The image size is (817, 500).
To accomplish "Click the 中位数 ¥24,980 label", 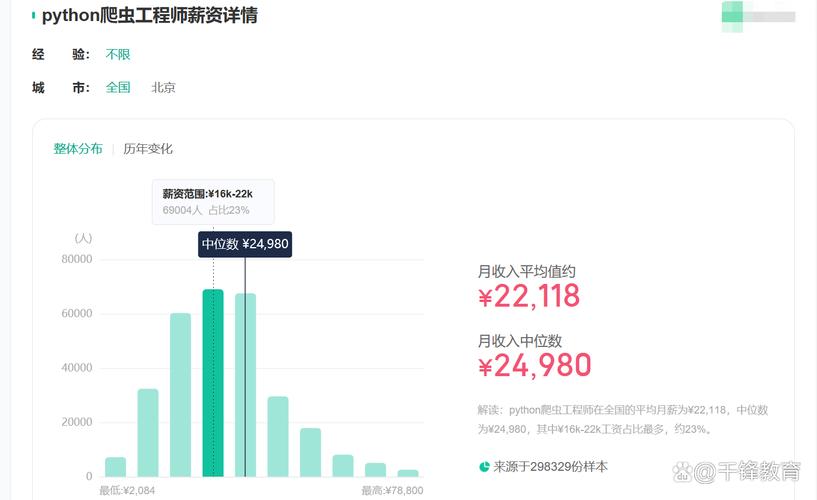I will point(245,244).
